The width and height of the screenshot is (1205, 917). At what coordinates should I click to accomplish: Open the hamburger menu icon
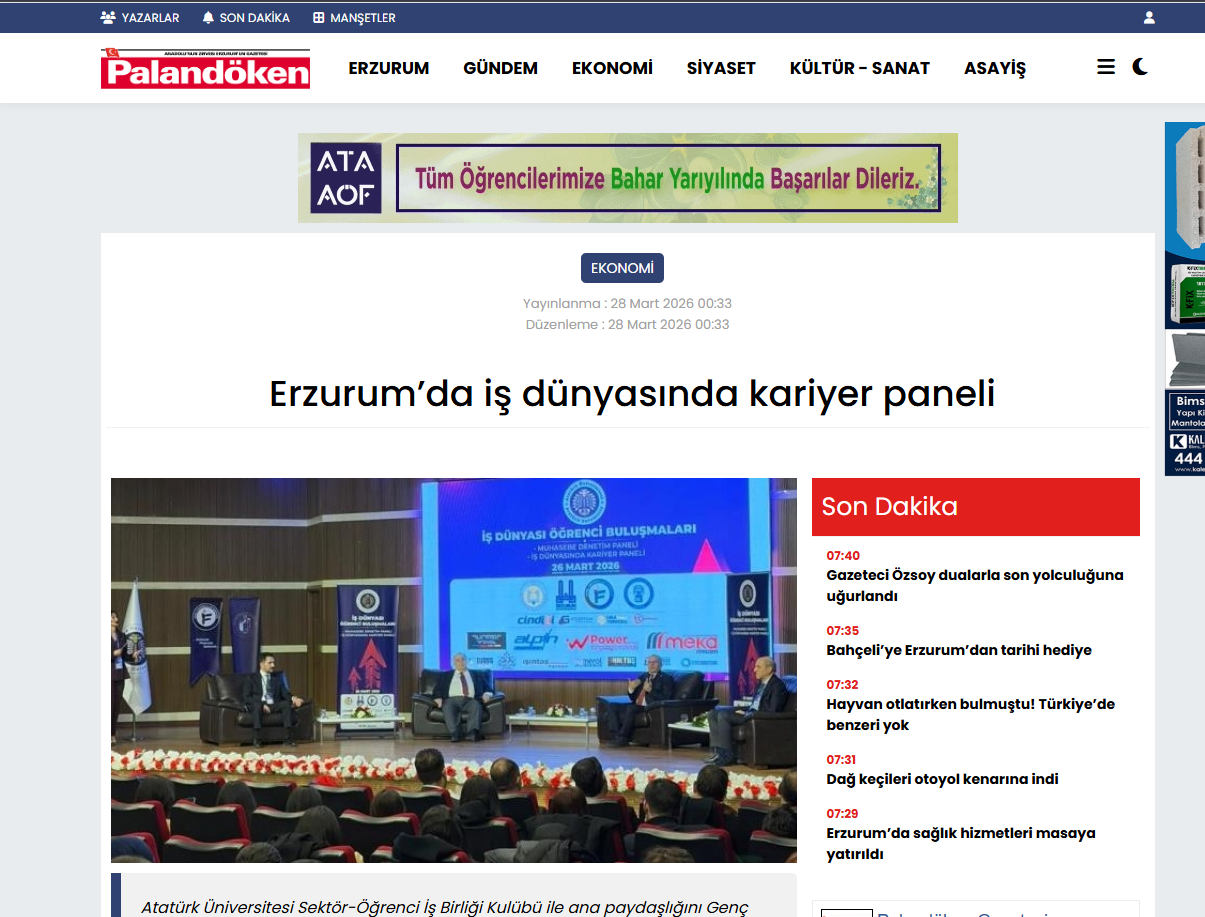[x=1105, y=66]
